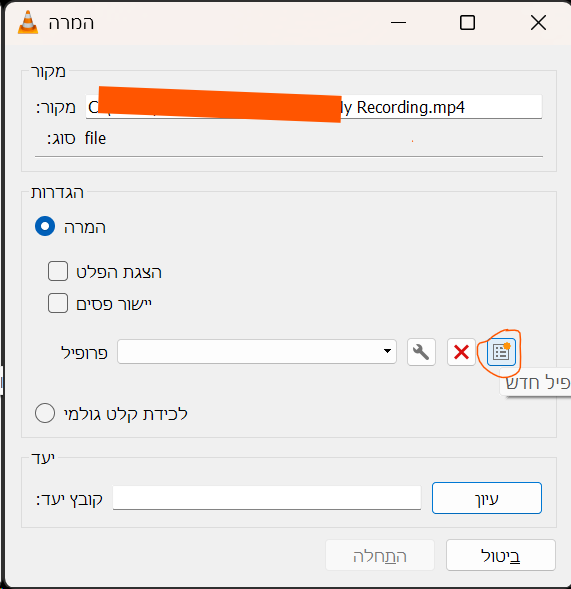The height and width of the screenshot is (589, 571).
Task: Click the create new profile icon
Action: click(x=501, y=352)
